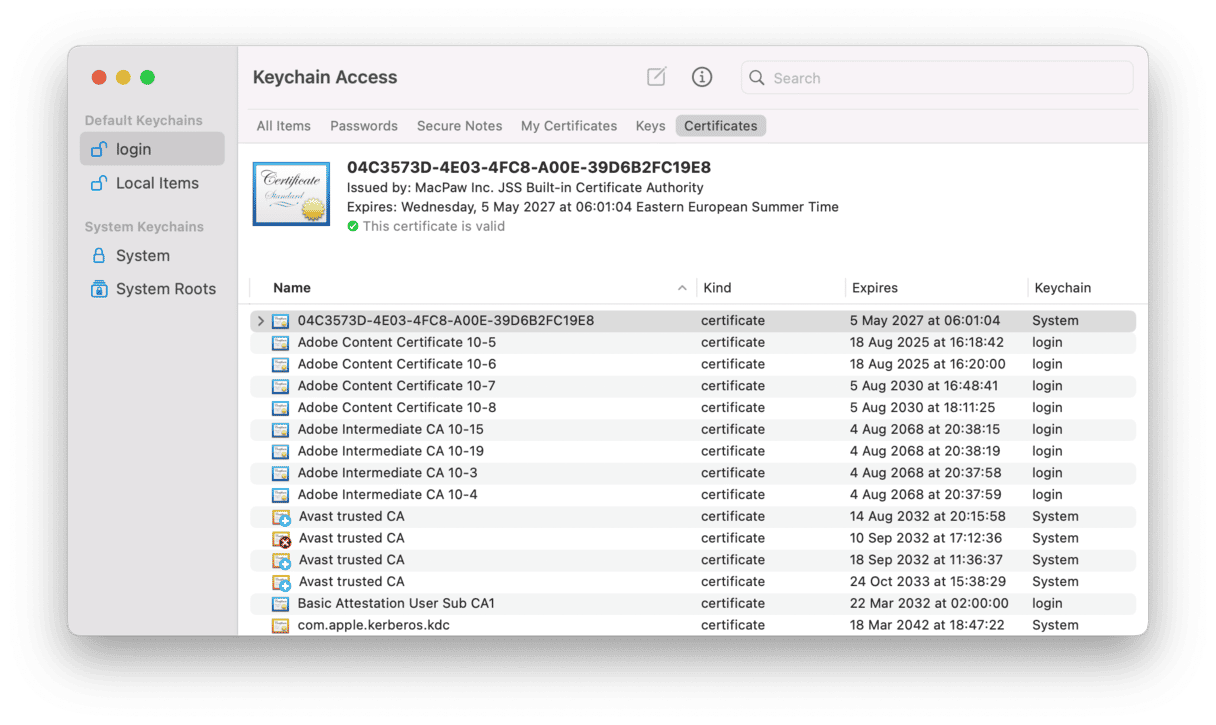1216x725 pixels.
Task: Click the login keychain unlocked padlock icon
Action: point(99,149)
